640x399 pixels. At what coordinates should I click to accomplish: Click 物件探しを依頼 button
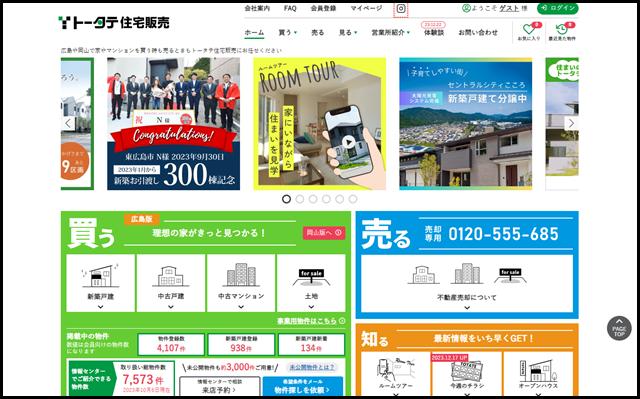coord(302,387)
